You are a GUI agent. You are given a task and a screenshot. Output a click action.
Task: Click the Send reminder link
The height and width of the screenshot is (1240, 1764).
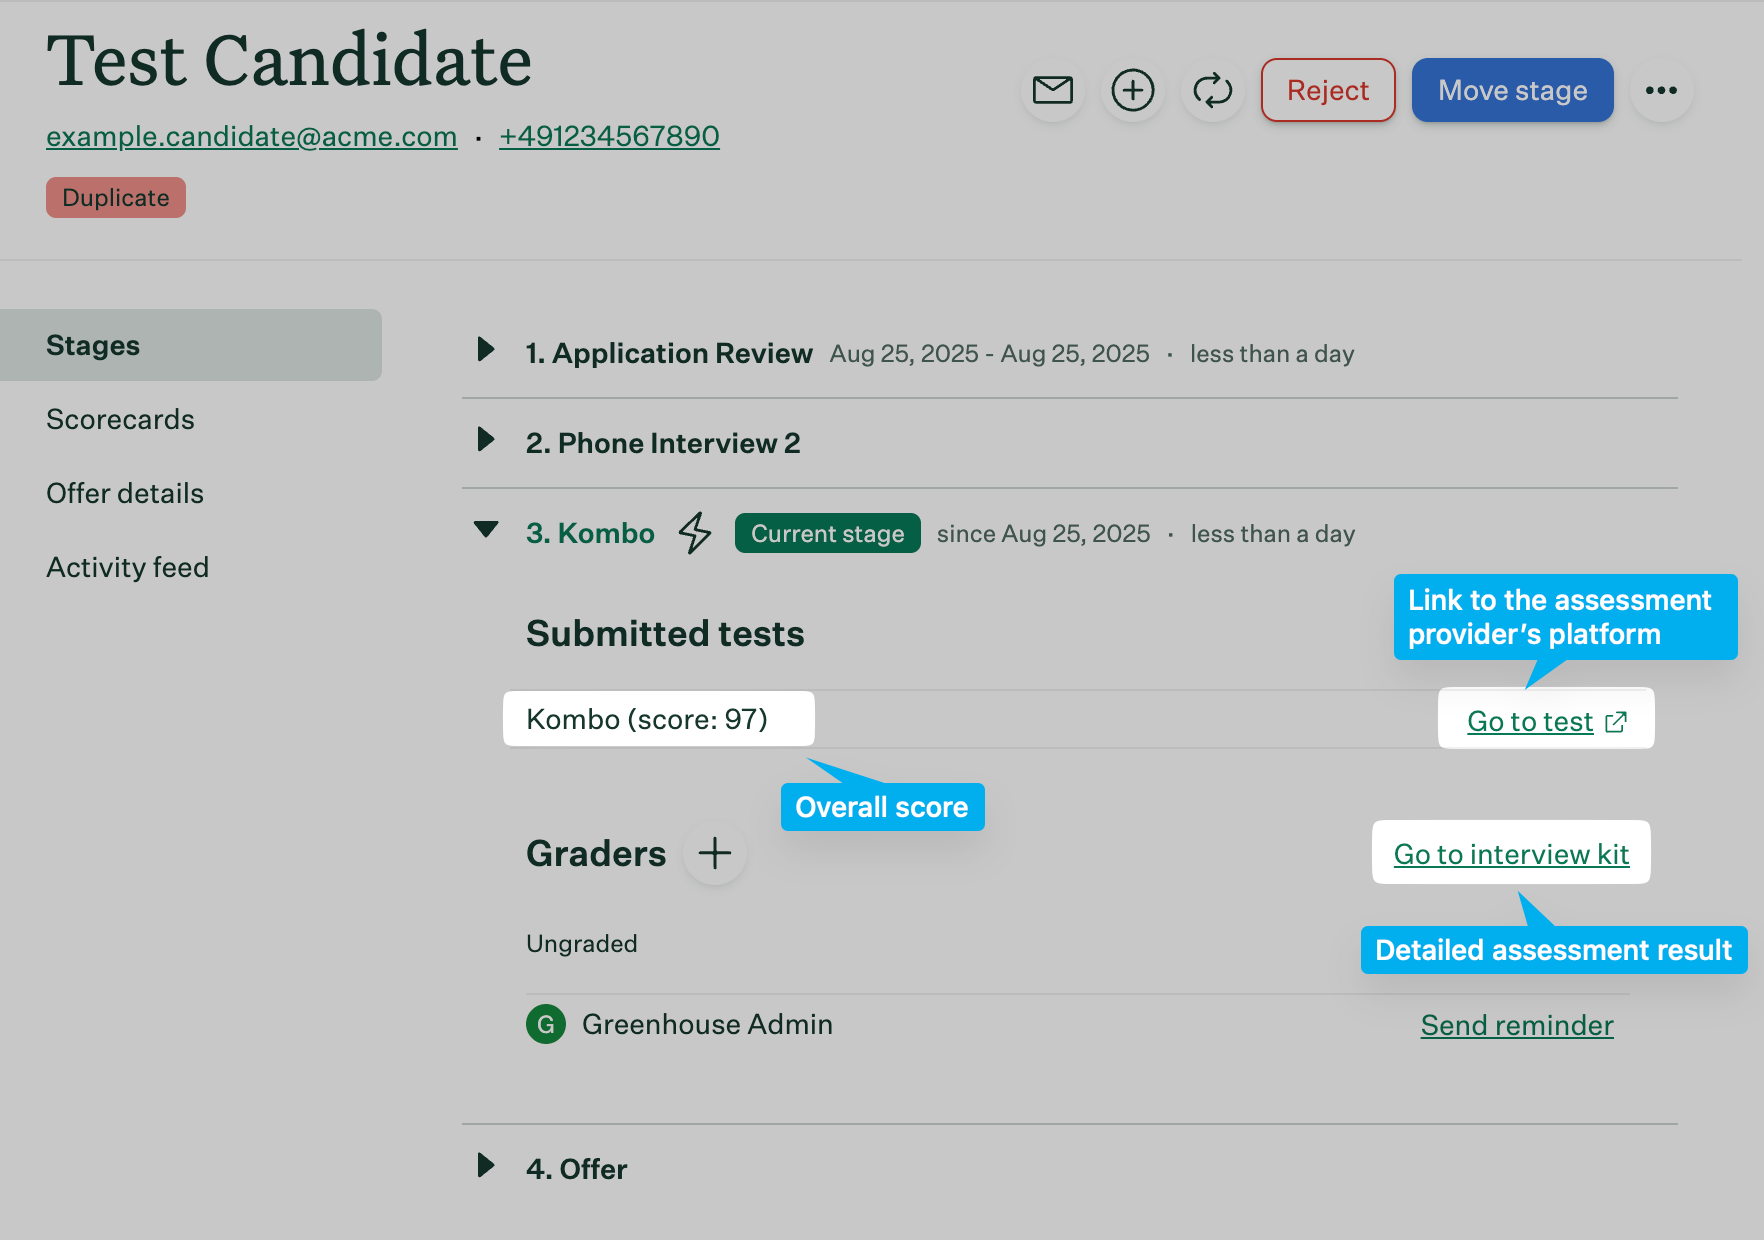1516,1025
